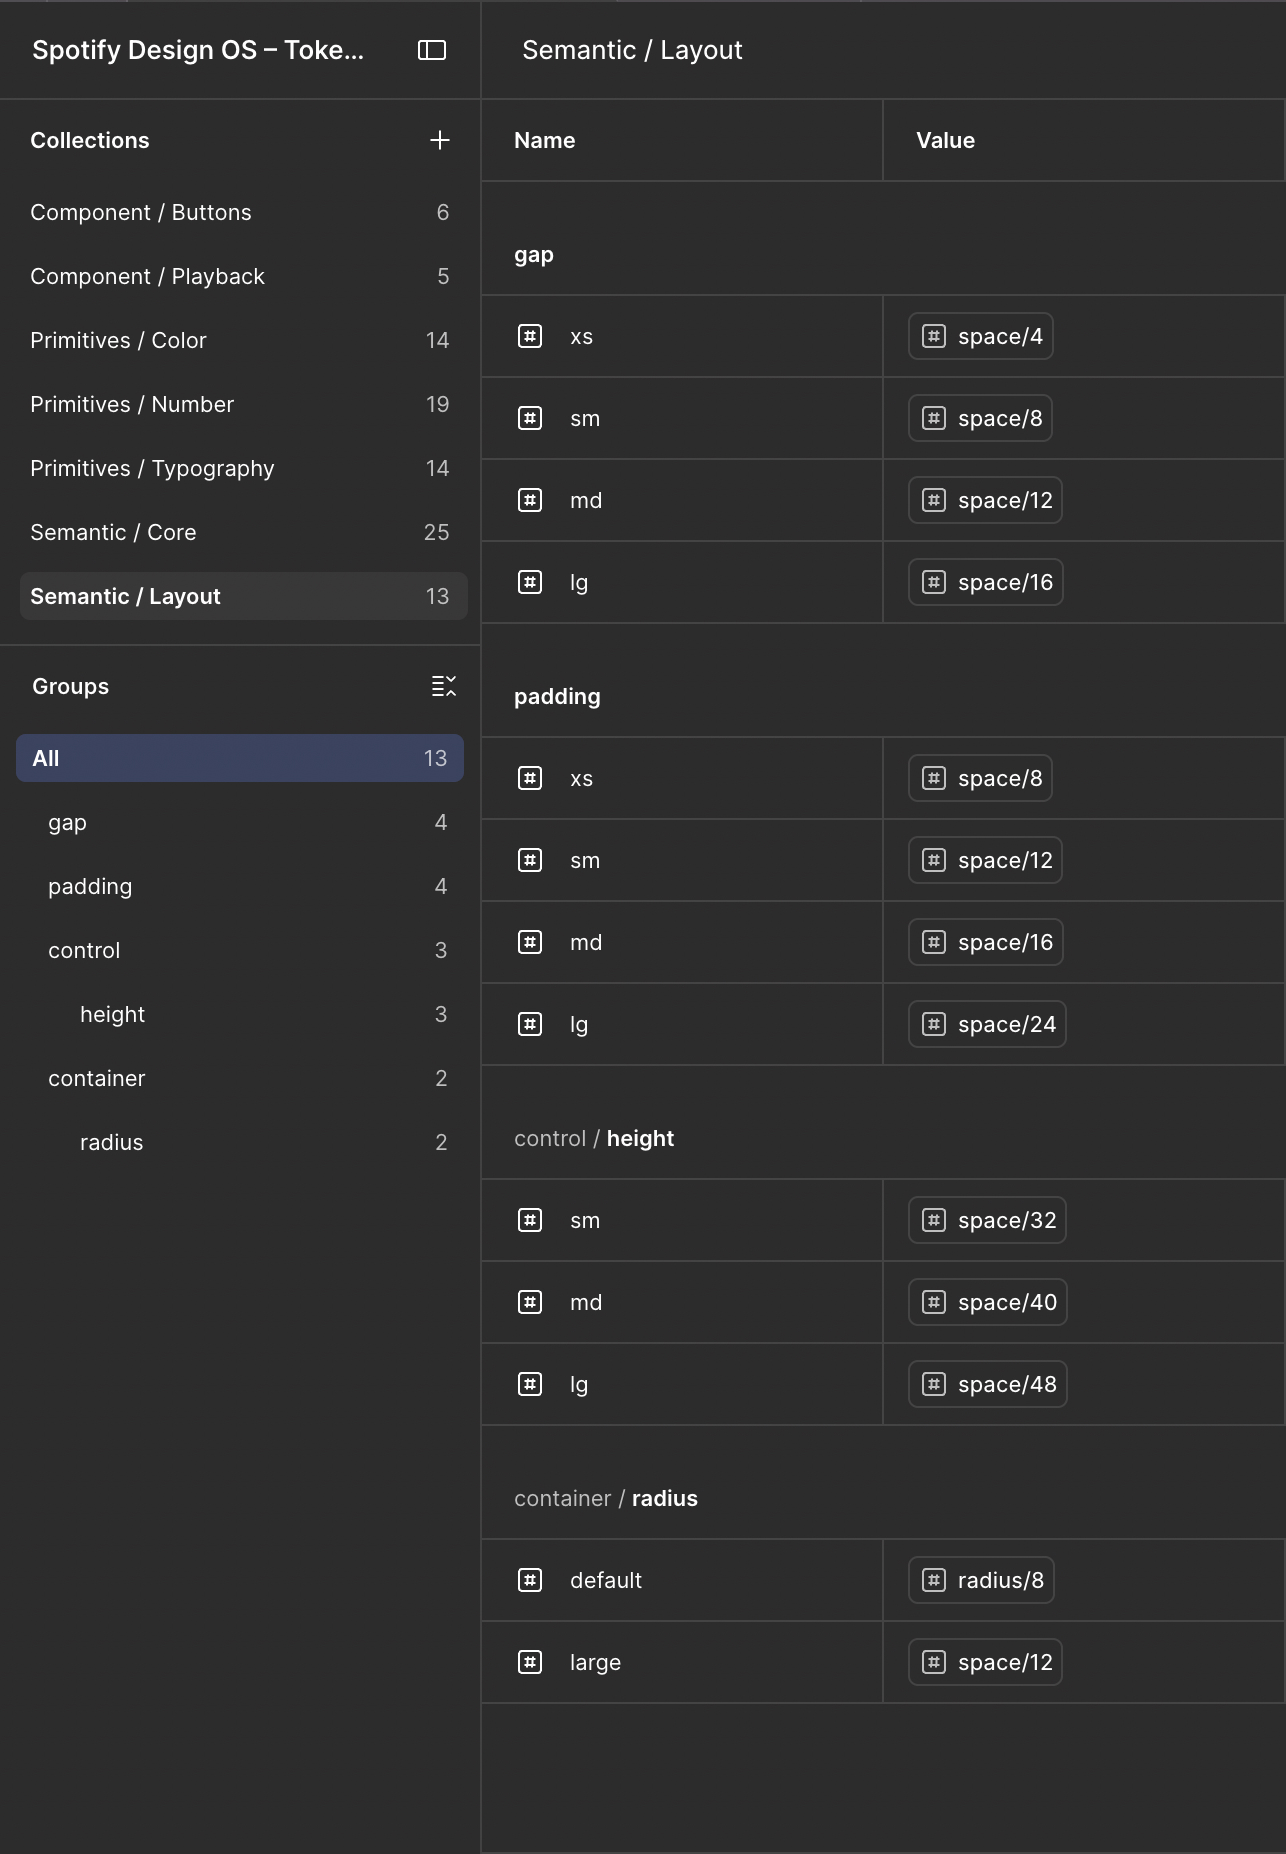Select the All group
The image size is (1286, 1854).
coord(240,758)
